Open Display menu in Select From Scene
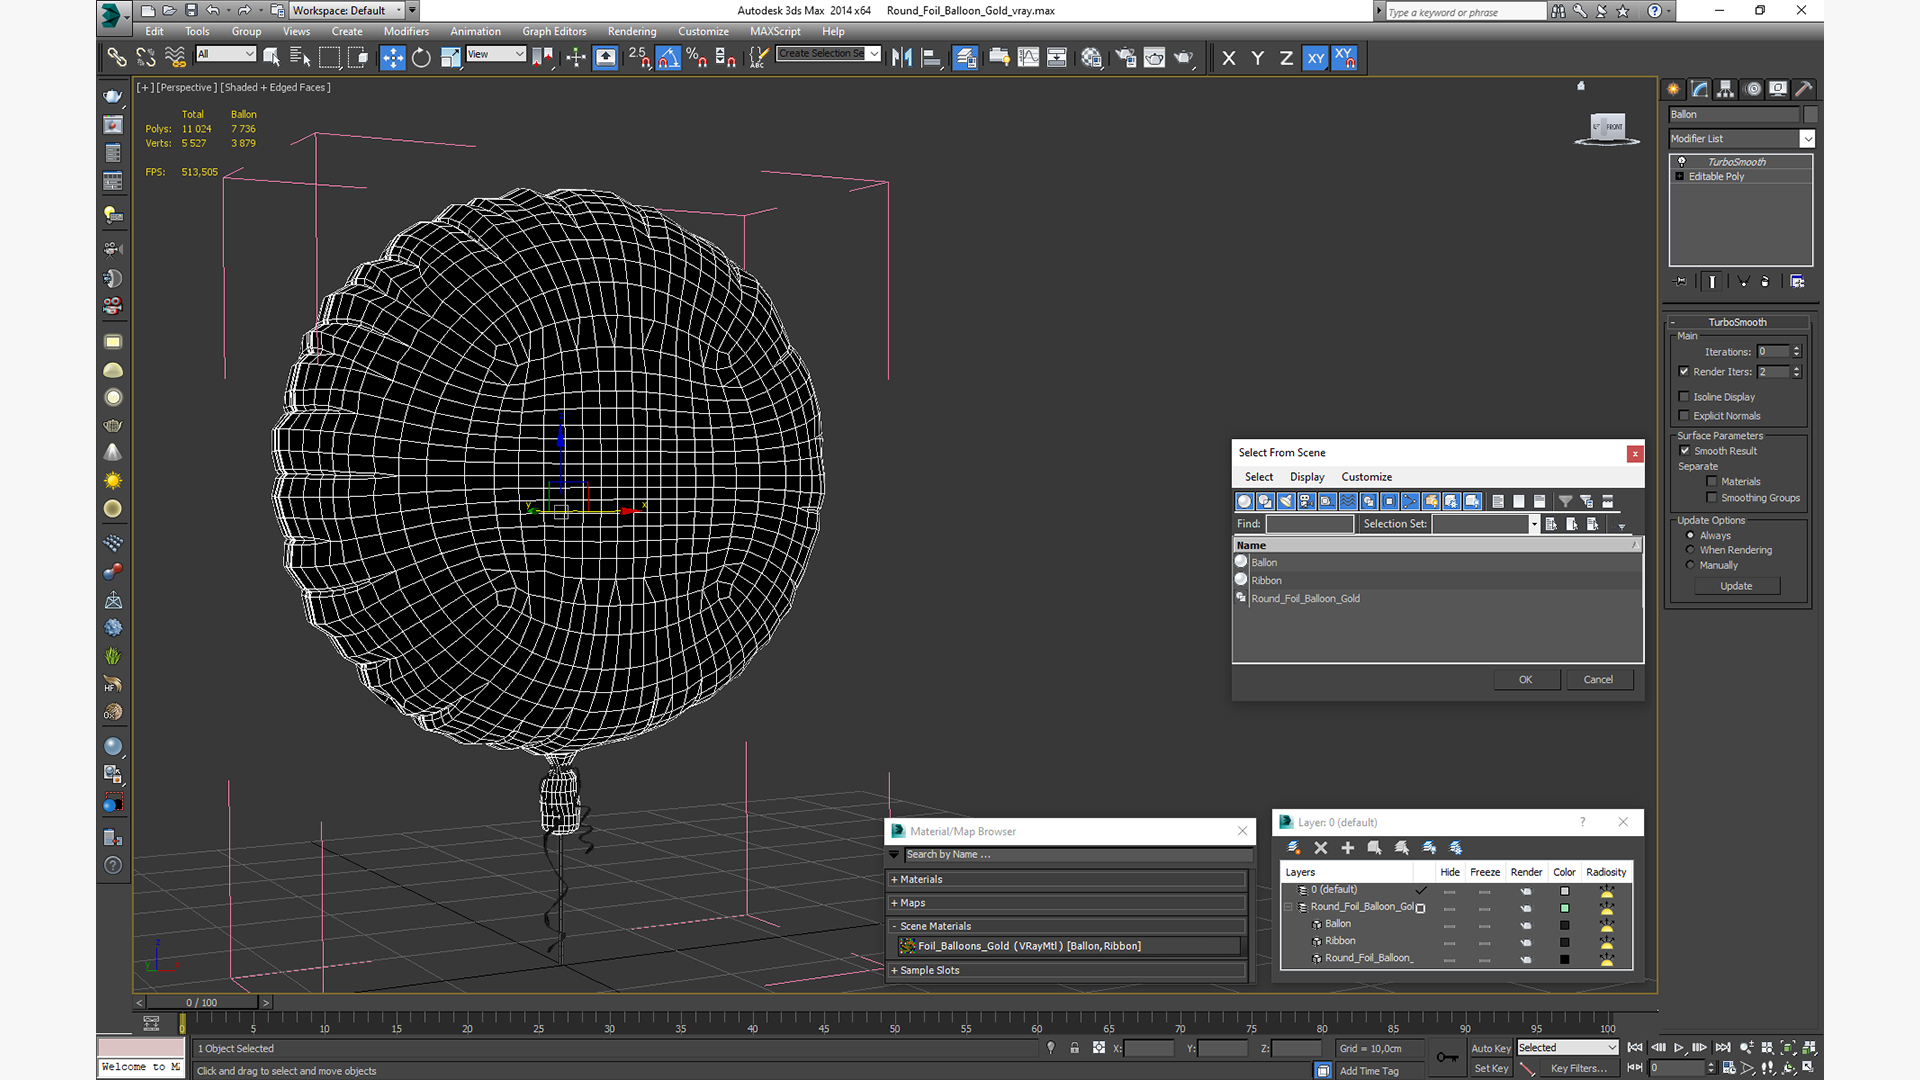 point(1307,477)
